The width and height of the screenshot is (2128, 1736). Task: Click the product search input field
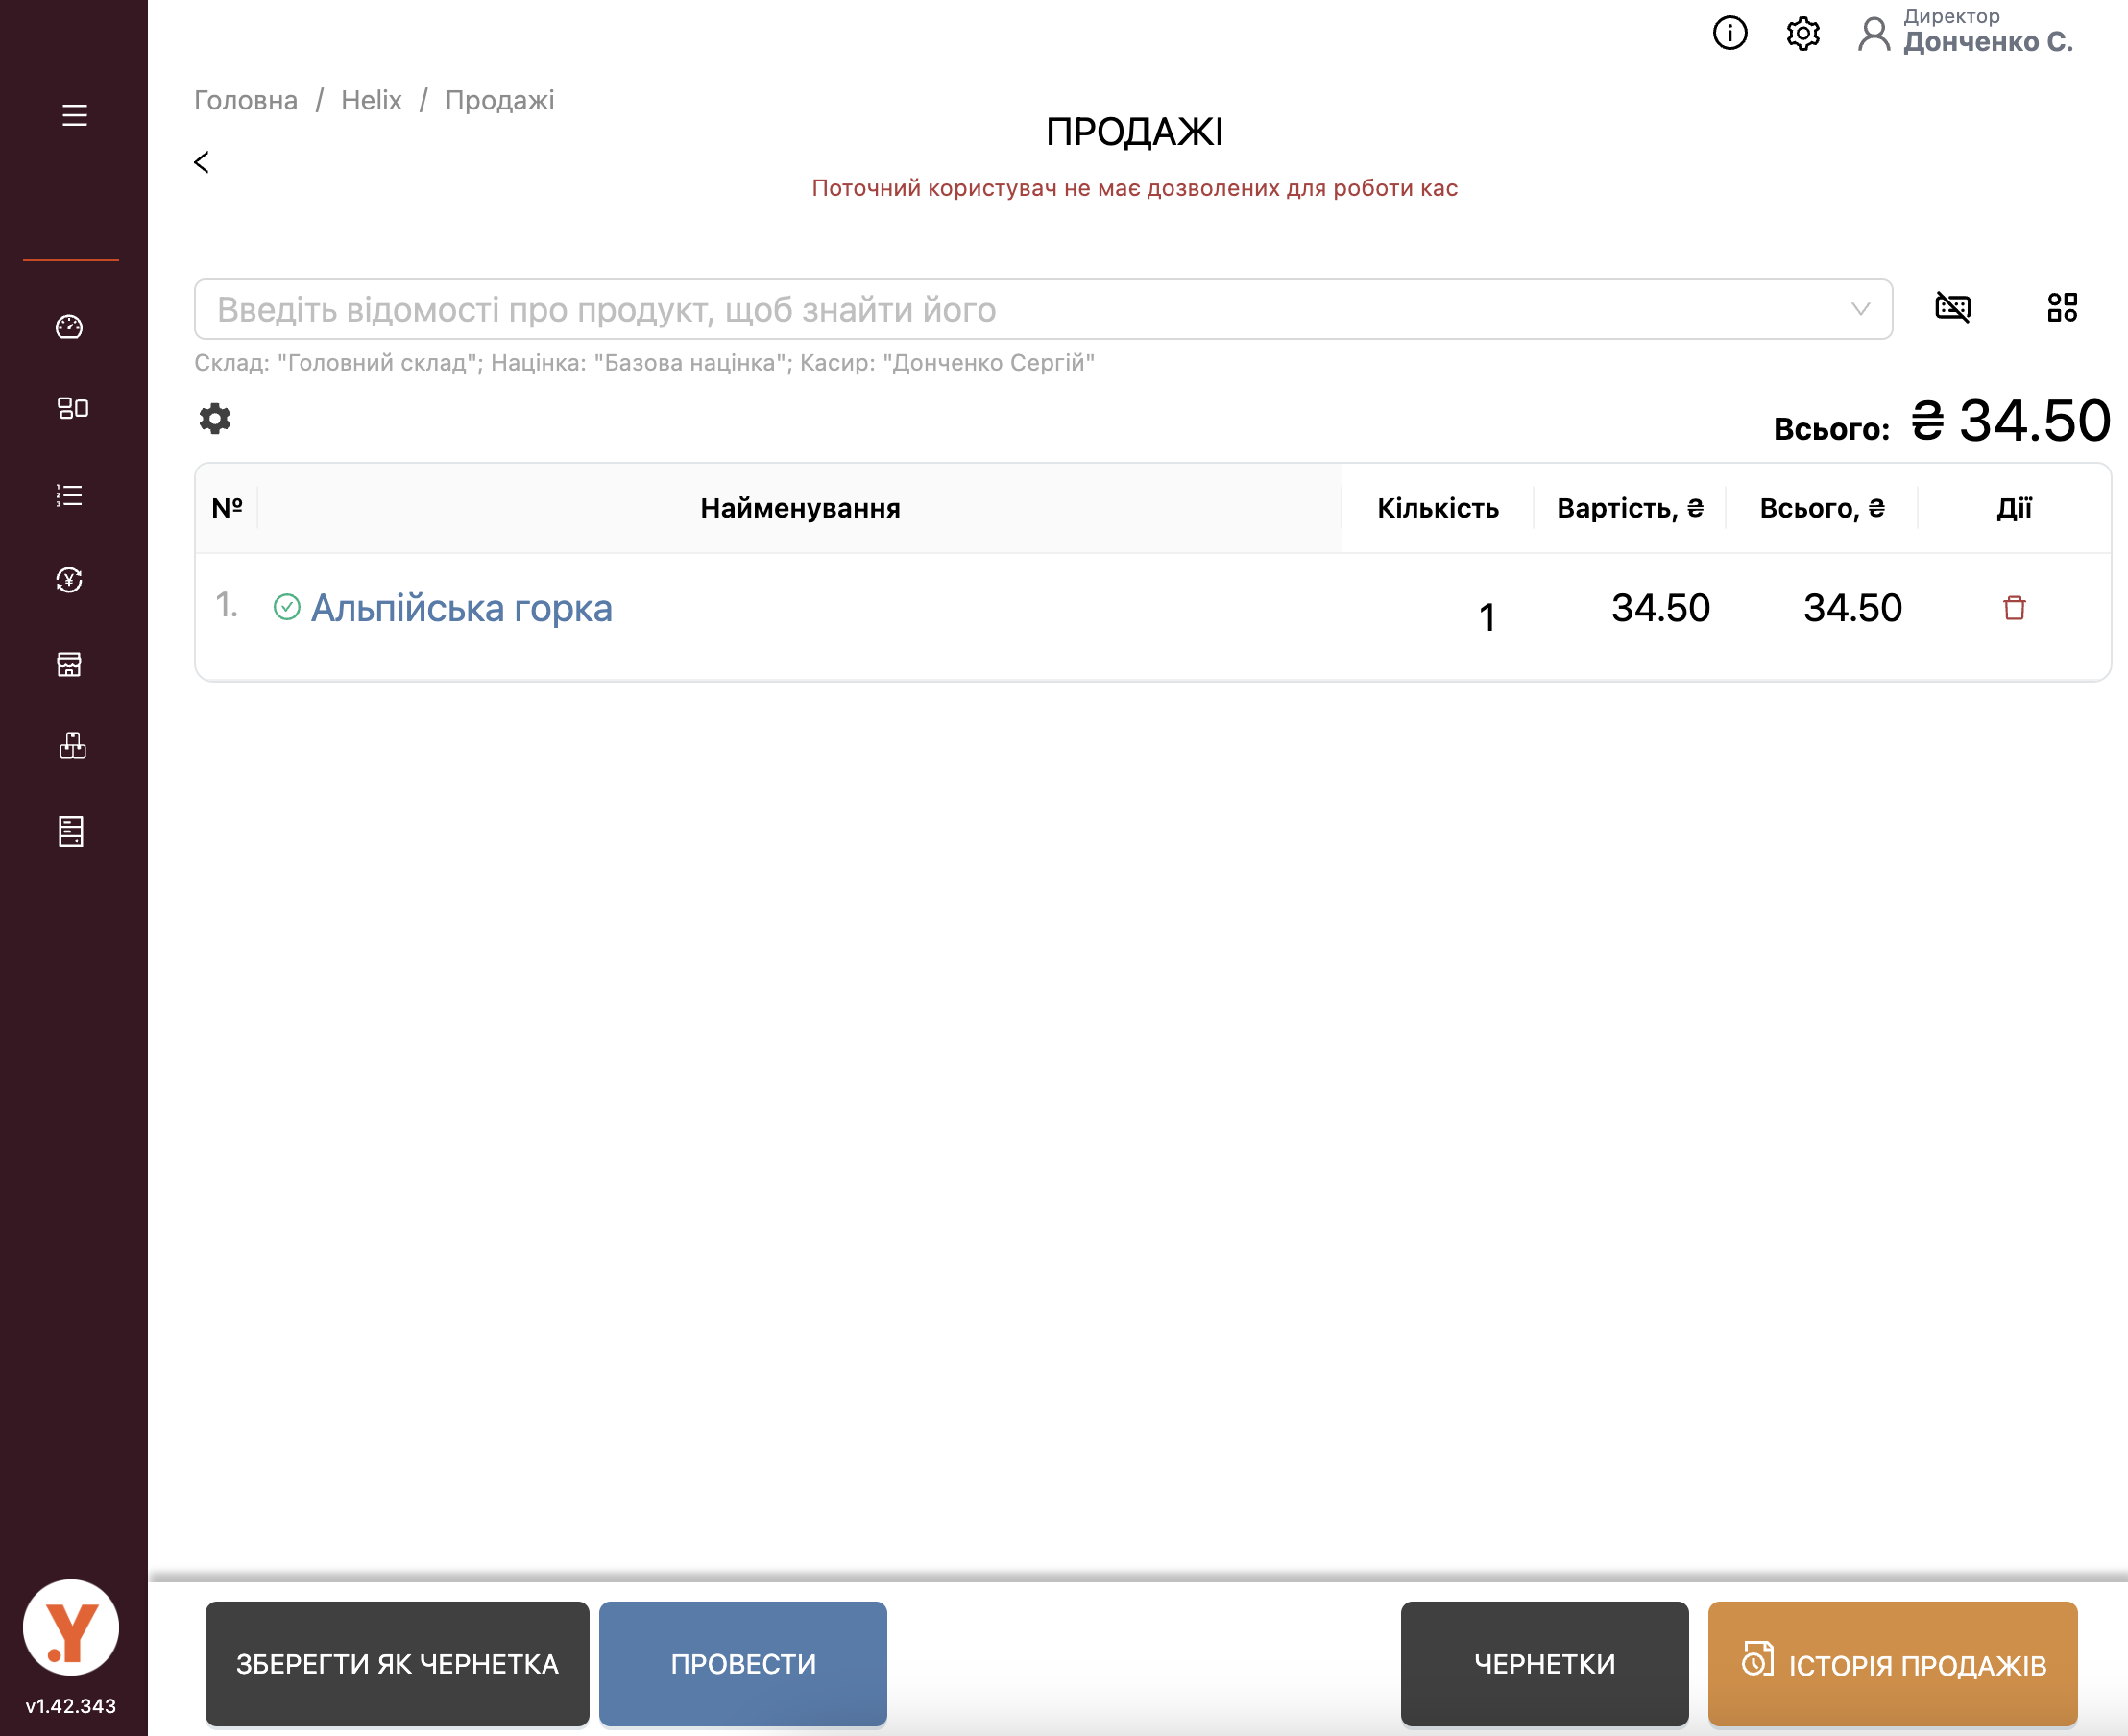pos(1020,309)
